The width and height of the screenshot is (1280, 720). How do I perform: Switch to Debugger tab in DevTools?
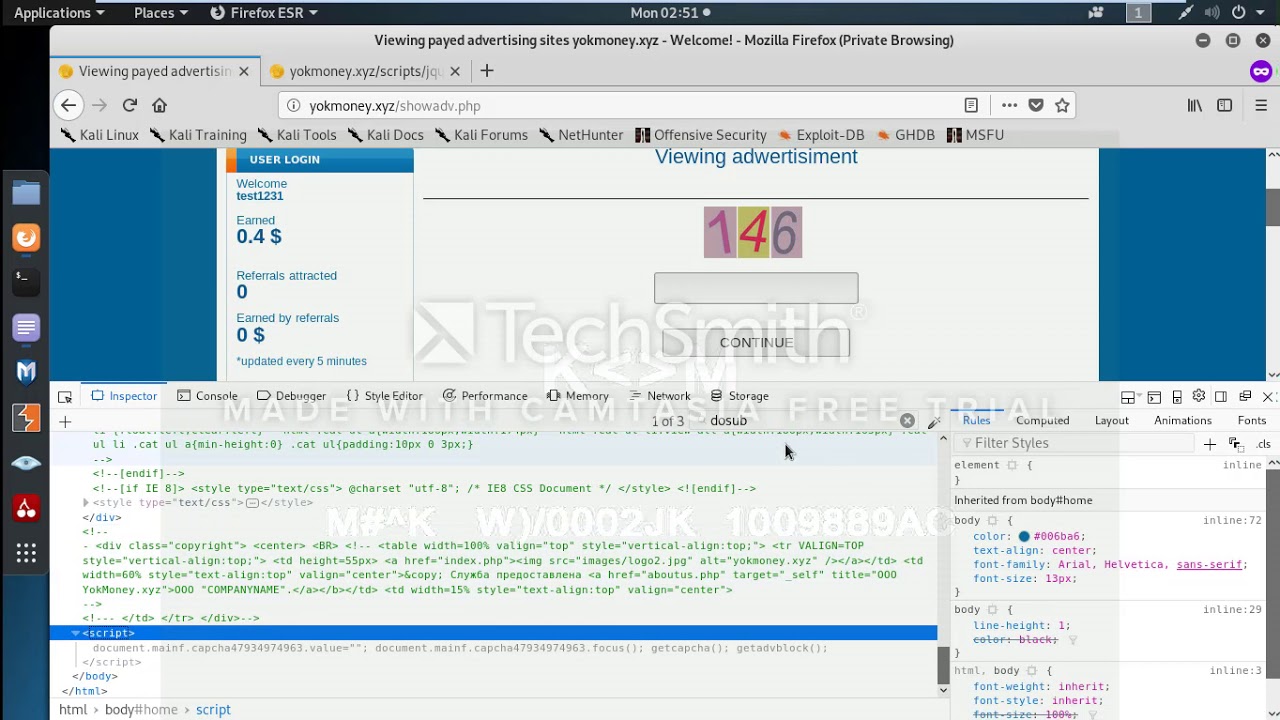291,396
